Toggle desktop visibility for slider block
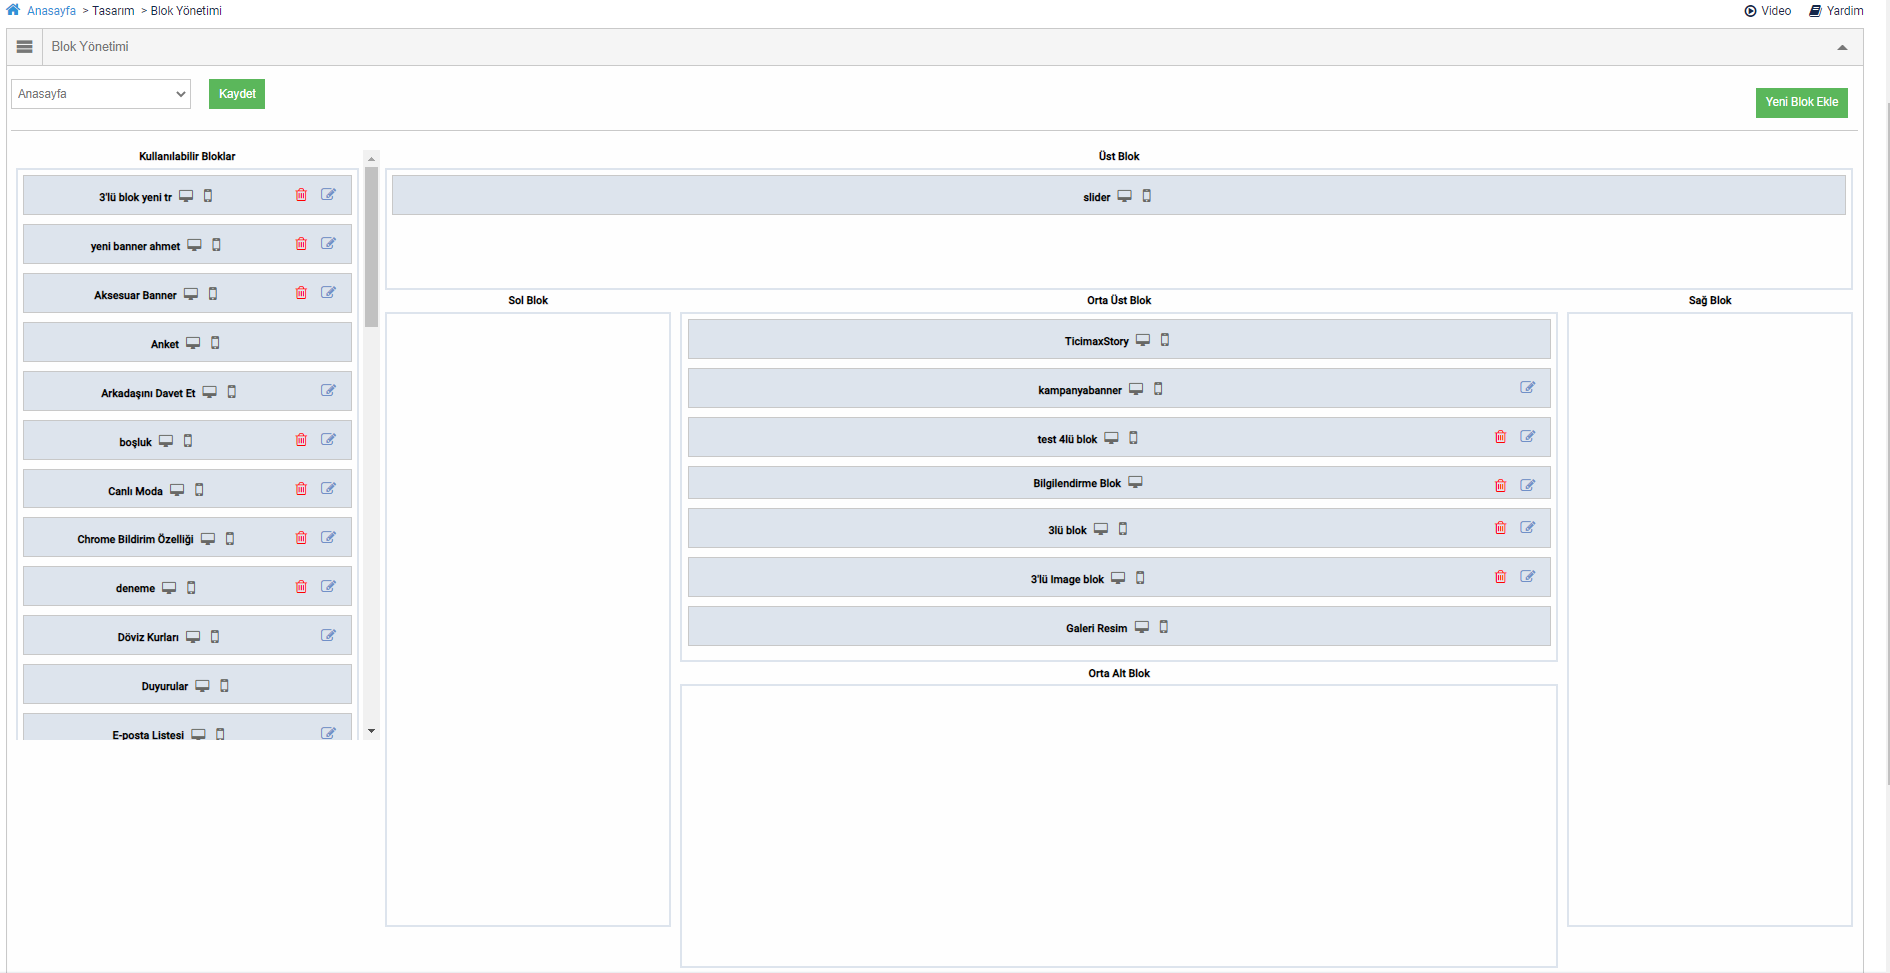Viewport: 1890px width, 973px height. click(x=1125, y=196)
